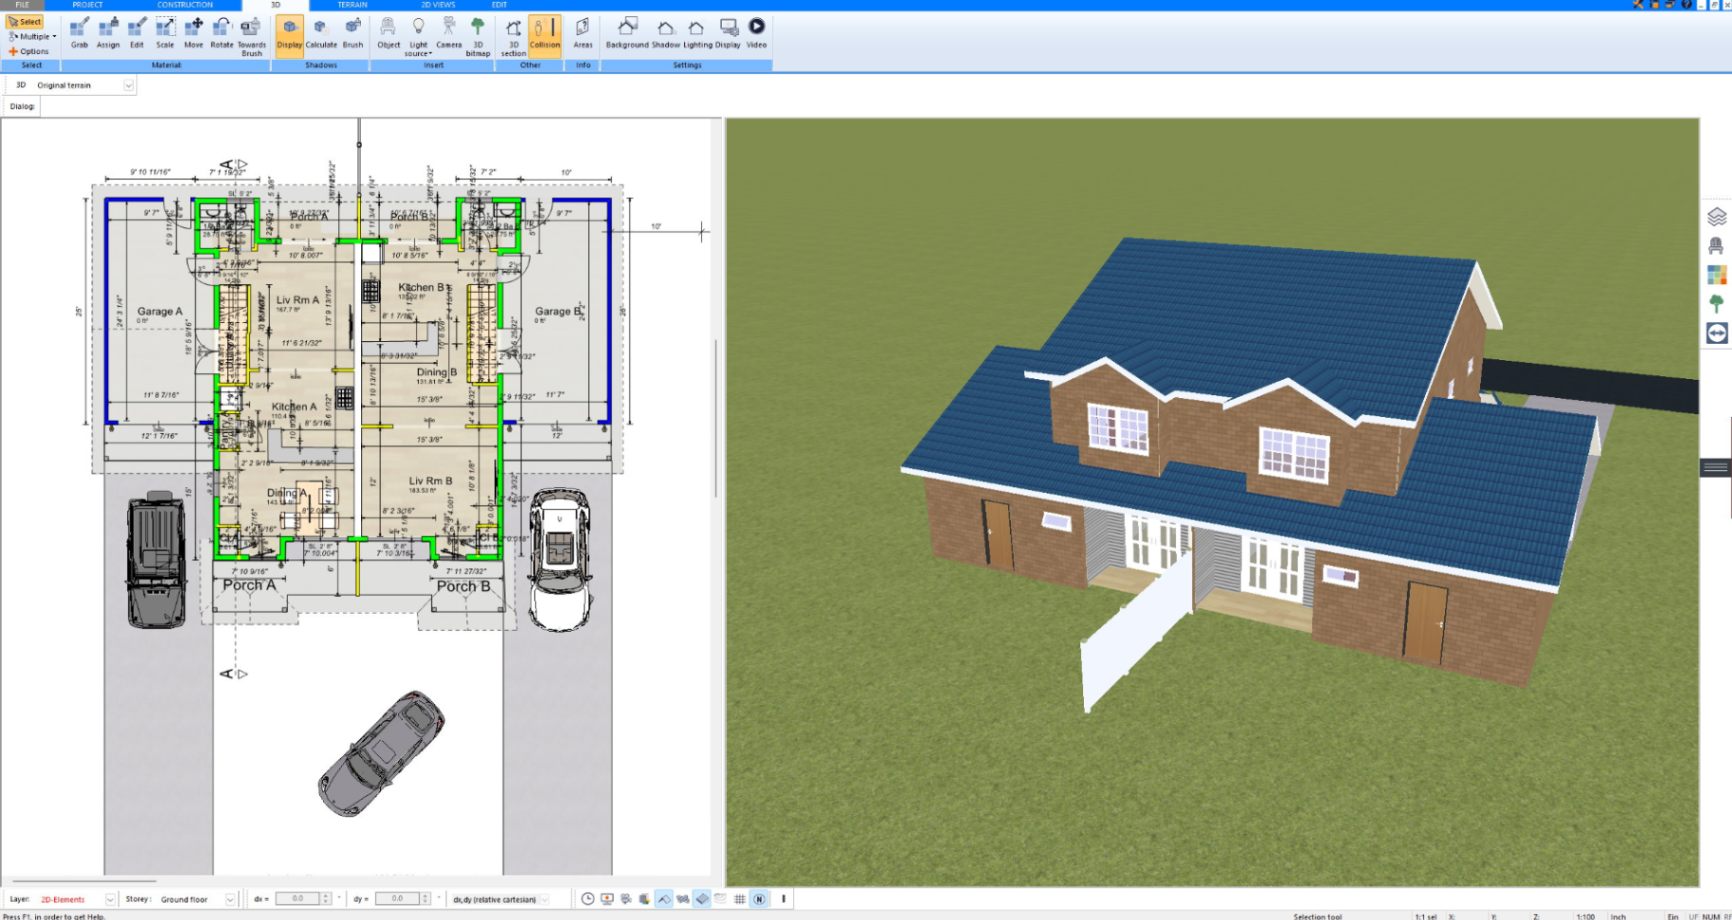1732x920 pixels.
Task: Open Display settings in Settings group
Action: coord(728,32)
